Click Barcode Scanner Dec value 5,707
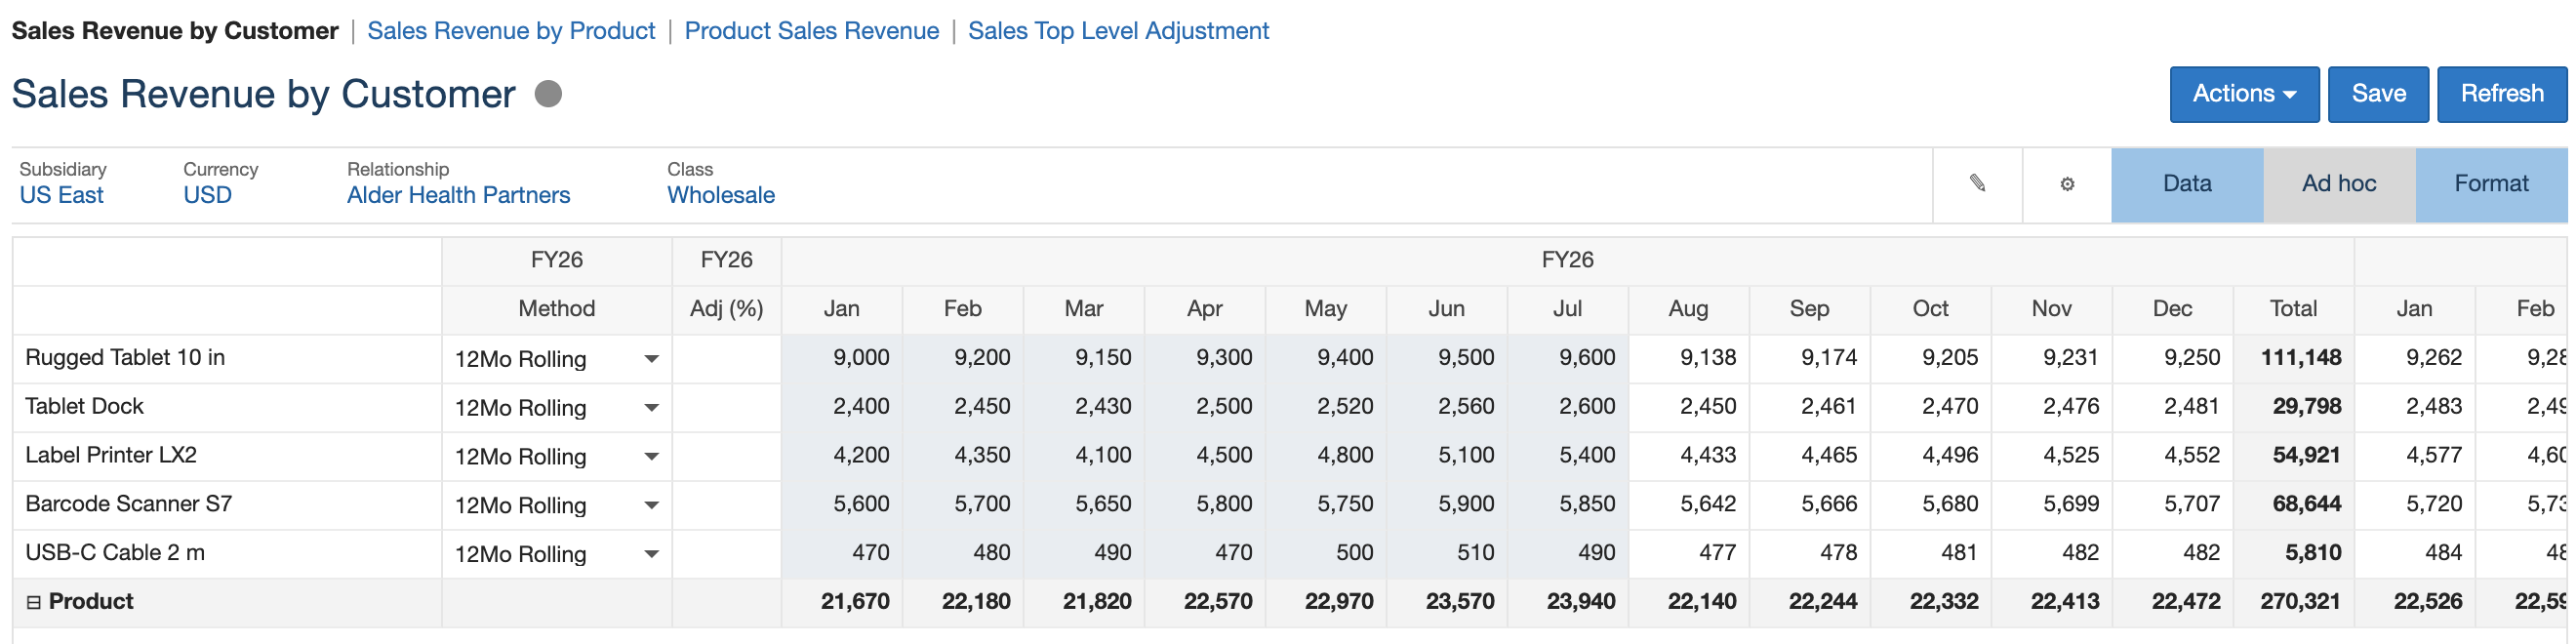This screenshot has width=2576, height=644. 2172,505
